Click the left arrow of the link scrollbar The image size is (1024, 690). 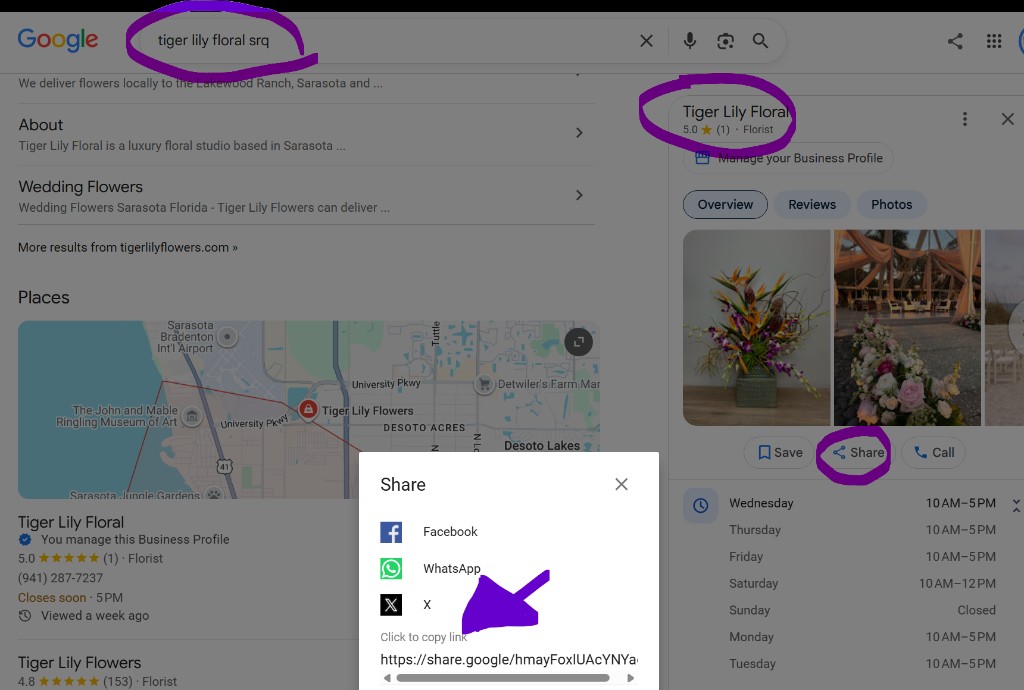click(387, 678)
